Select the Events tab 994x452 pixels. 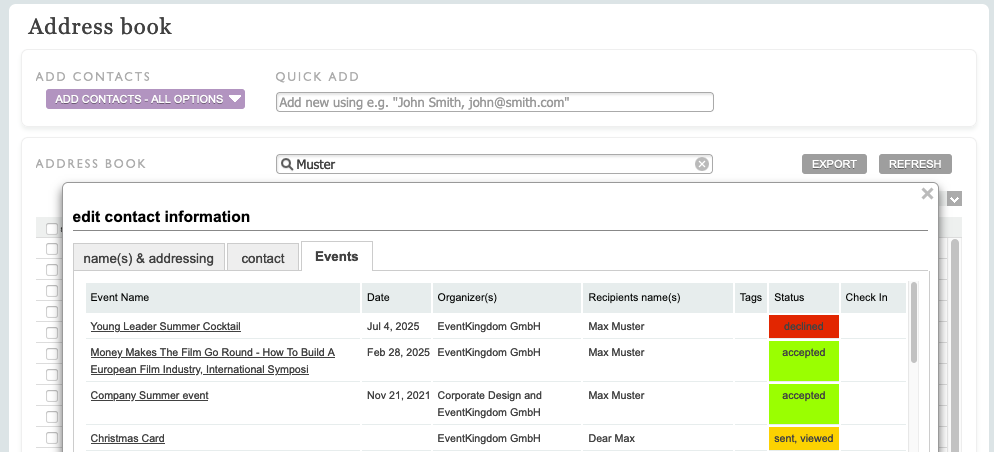[336, 256]
